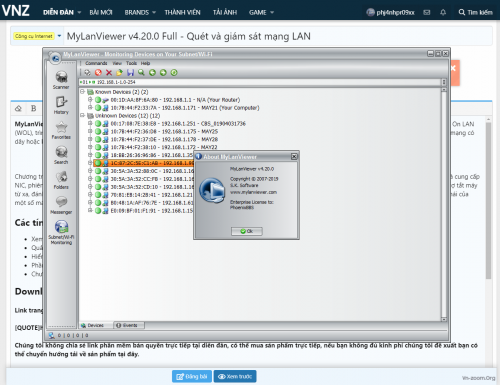Screen dimensions: 500x385
Task: Select the highlighted 1C:87:2C:56:C1:AB device row
Action: coord(144,163)
